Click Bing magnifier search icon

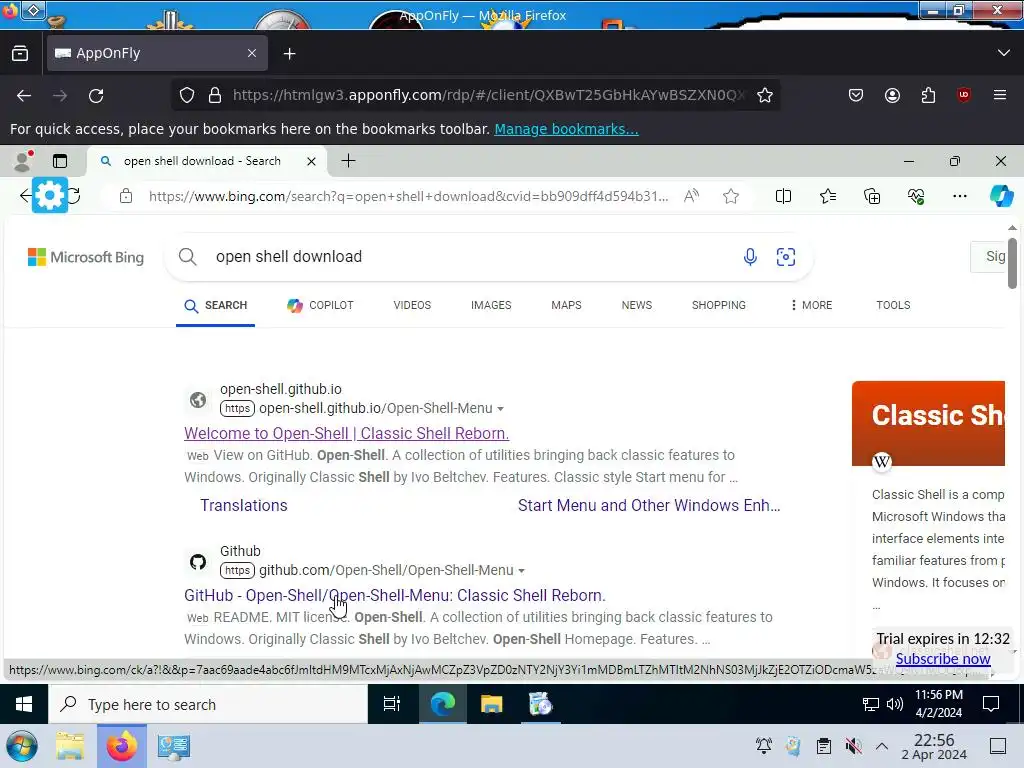tap(187, 257)
